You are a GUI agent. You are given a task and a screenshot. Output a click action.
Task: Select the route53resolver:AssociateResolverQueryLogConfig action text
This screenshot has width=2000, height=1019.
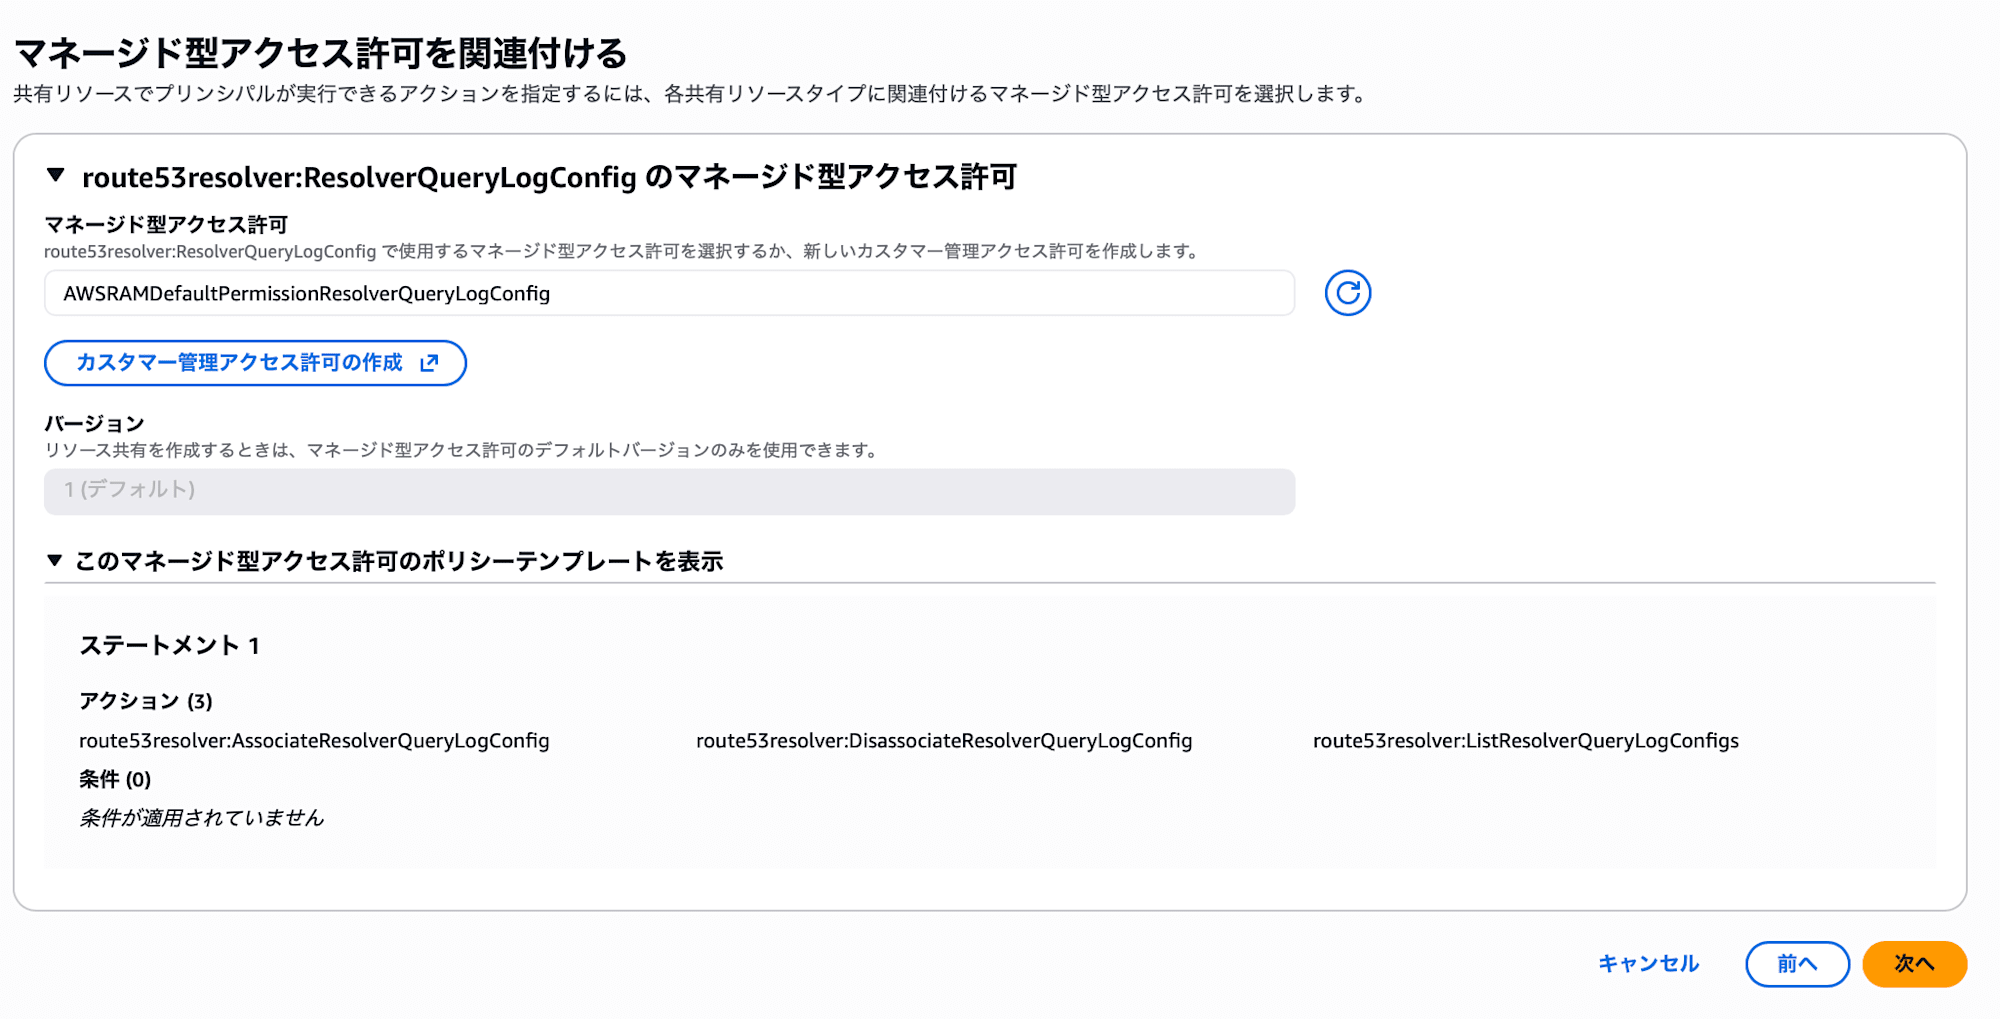pyautogui.click(x=314, y=741)
